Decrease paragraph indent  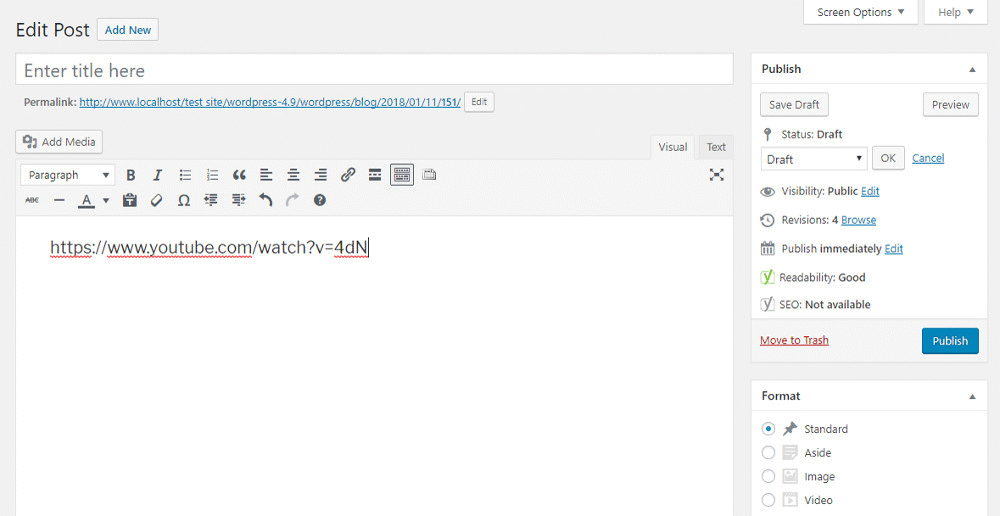coord(211,200)
